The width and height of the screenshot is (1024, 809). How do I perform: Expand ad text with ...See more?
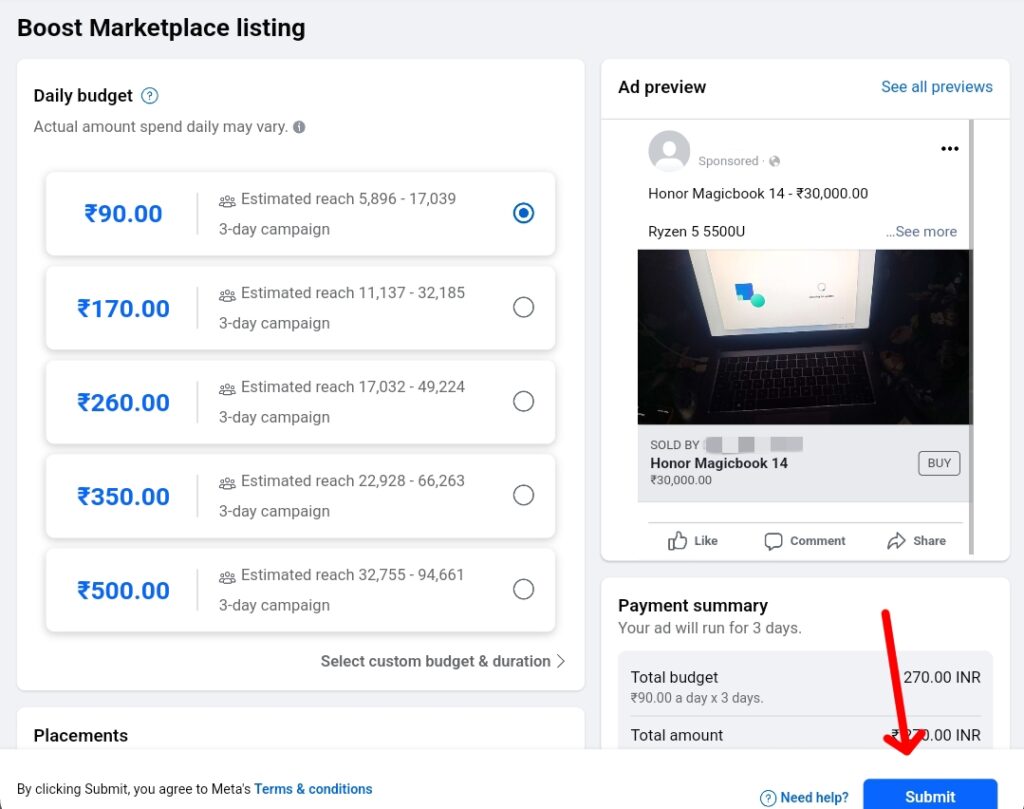(x=921, y=231)
